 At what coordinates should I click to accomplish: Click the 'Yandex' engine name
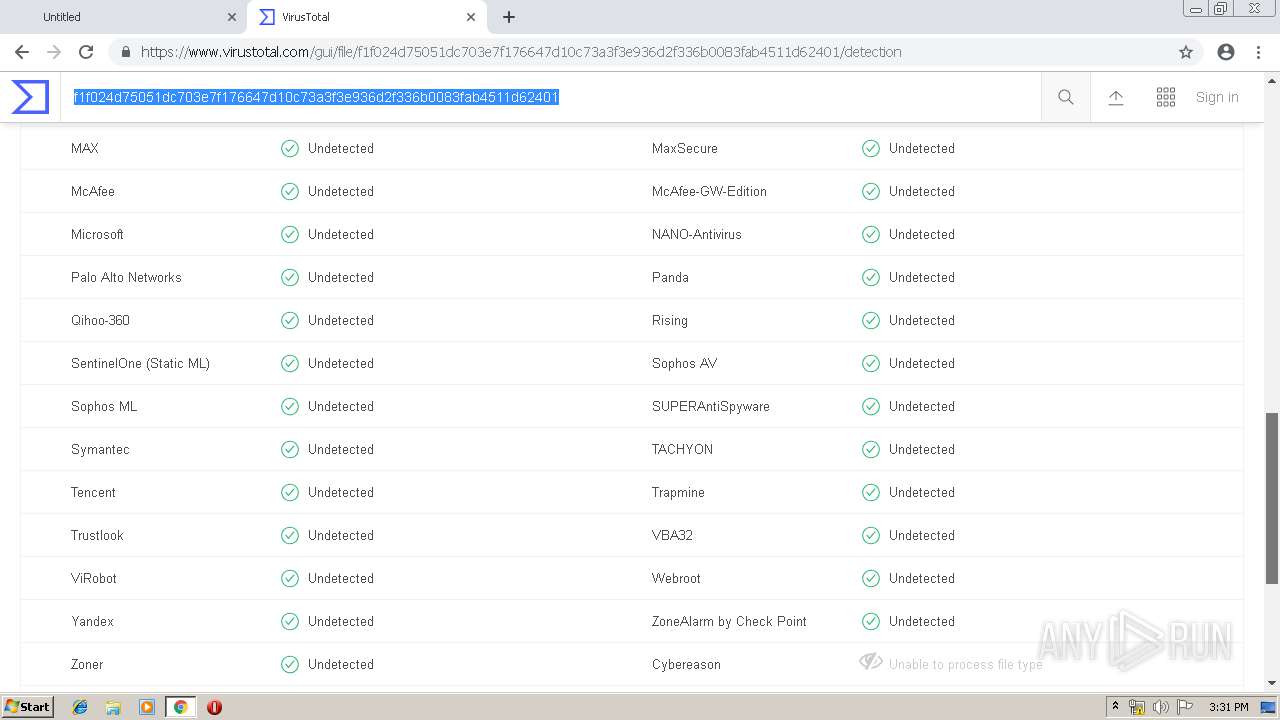tap(92, 621)
